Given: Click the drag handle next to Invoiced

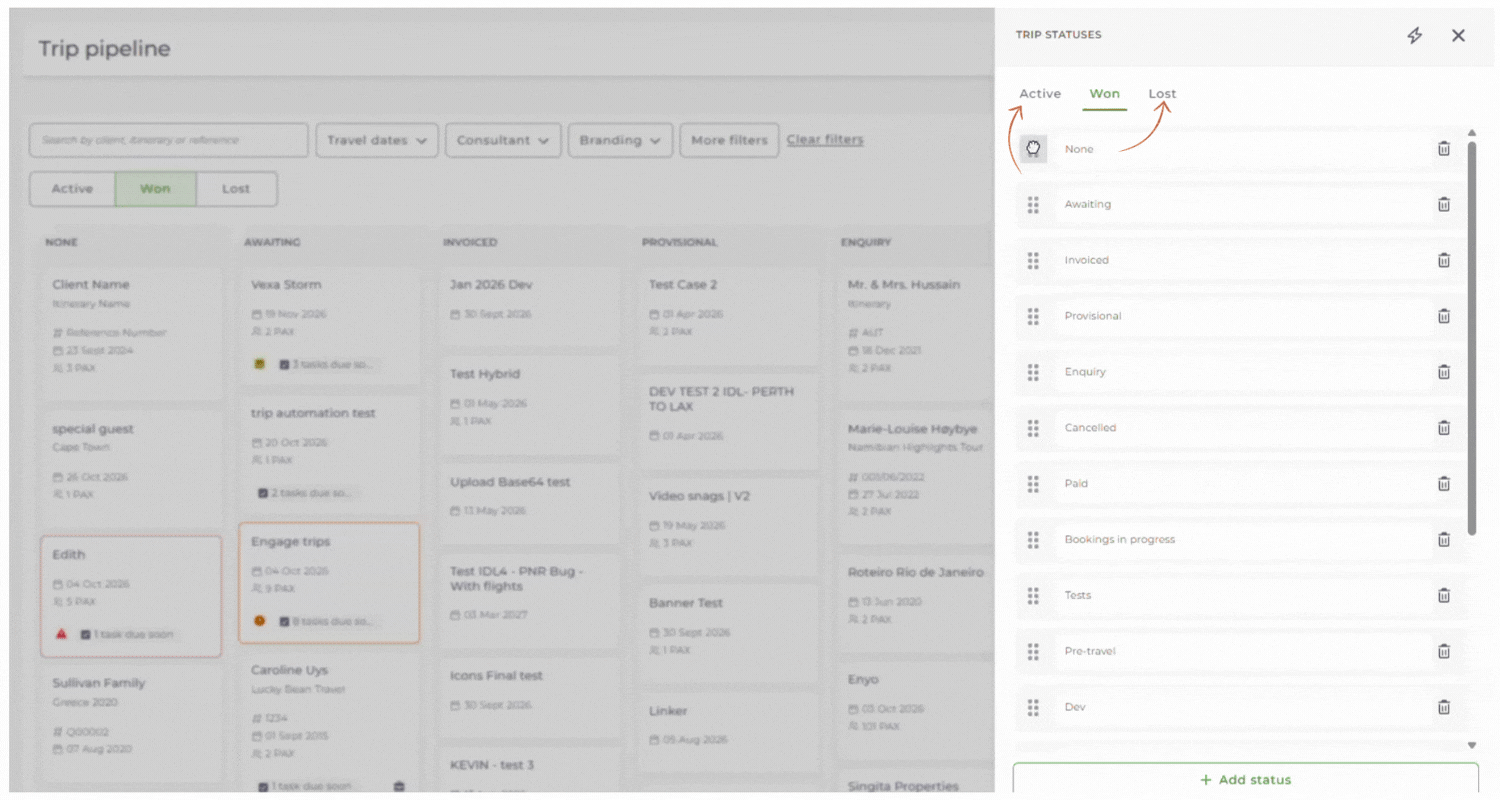Looking at the screenshot, I should [x=1033, y=261].
